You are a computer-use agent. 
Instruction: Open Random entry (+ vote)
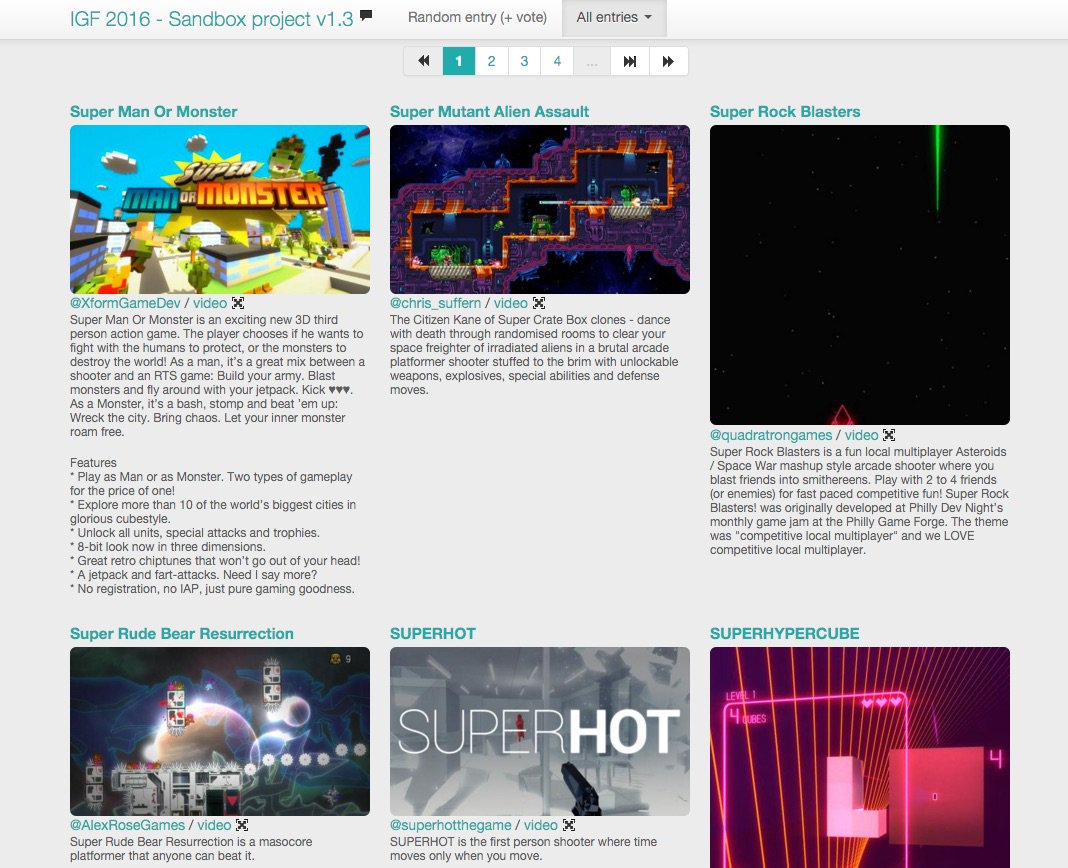click(x=477, y=18)
